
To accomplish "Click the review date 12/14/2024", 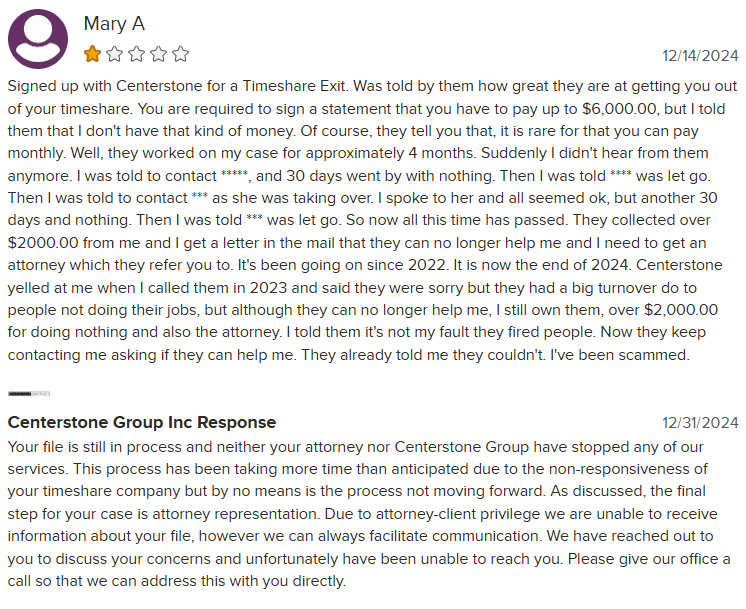I will (x=700, y=56).
